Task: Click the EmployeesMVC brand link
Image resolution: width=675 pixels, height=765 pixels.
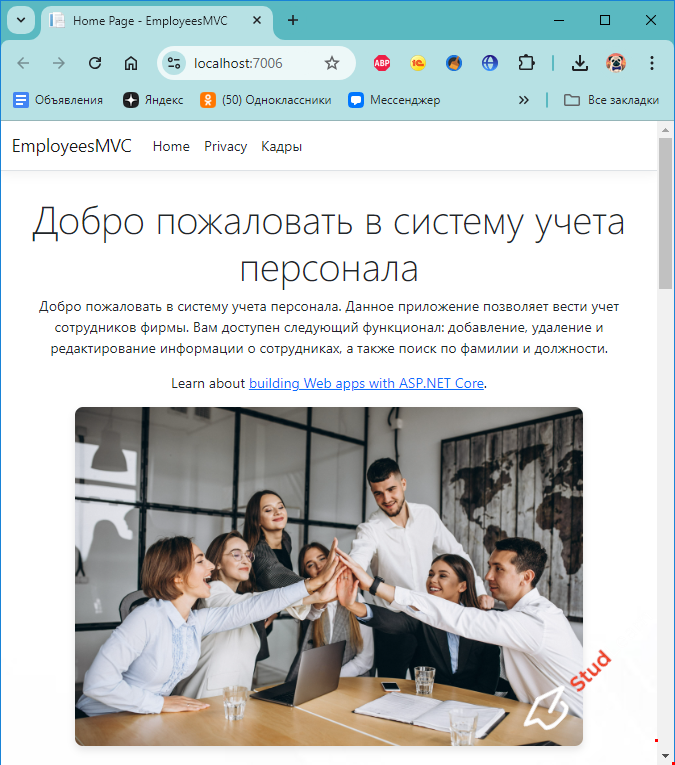Action: coord(72,146)
